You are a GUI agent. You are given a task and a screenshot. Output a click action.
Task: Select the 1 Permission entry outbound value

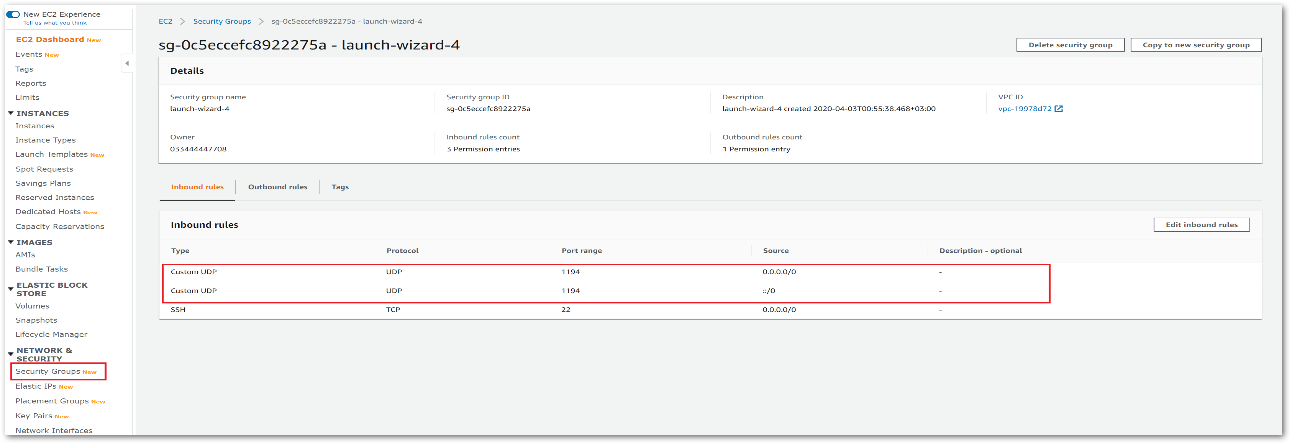[x=756, y=149]
